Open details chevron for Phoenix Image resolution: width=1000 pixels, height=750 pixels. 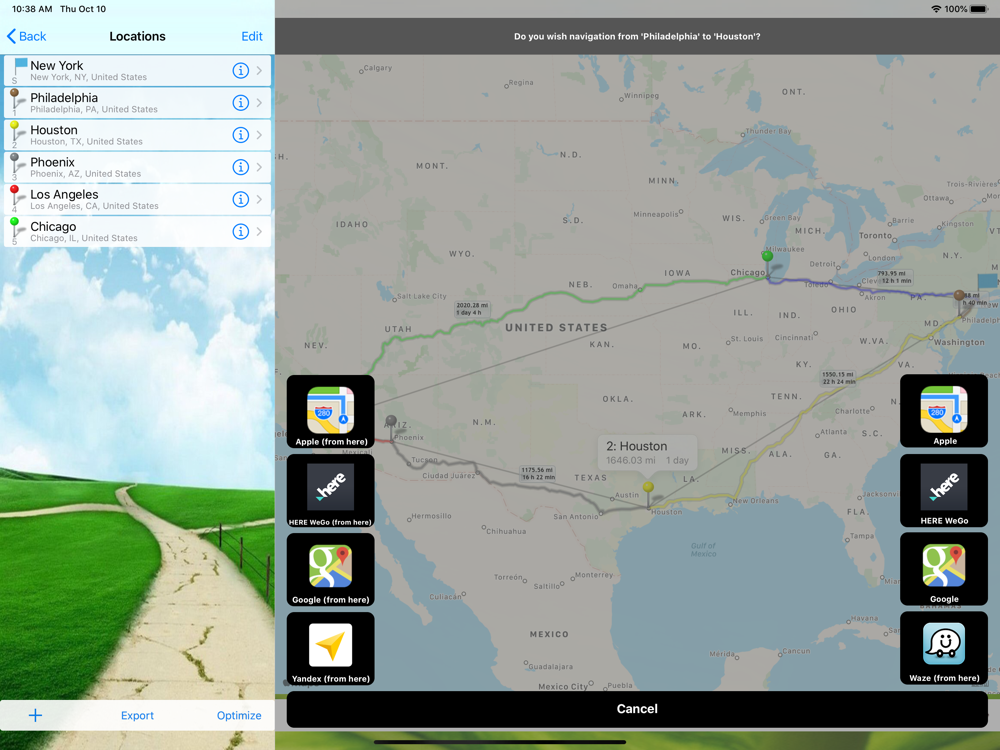tap(260, 167)
